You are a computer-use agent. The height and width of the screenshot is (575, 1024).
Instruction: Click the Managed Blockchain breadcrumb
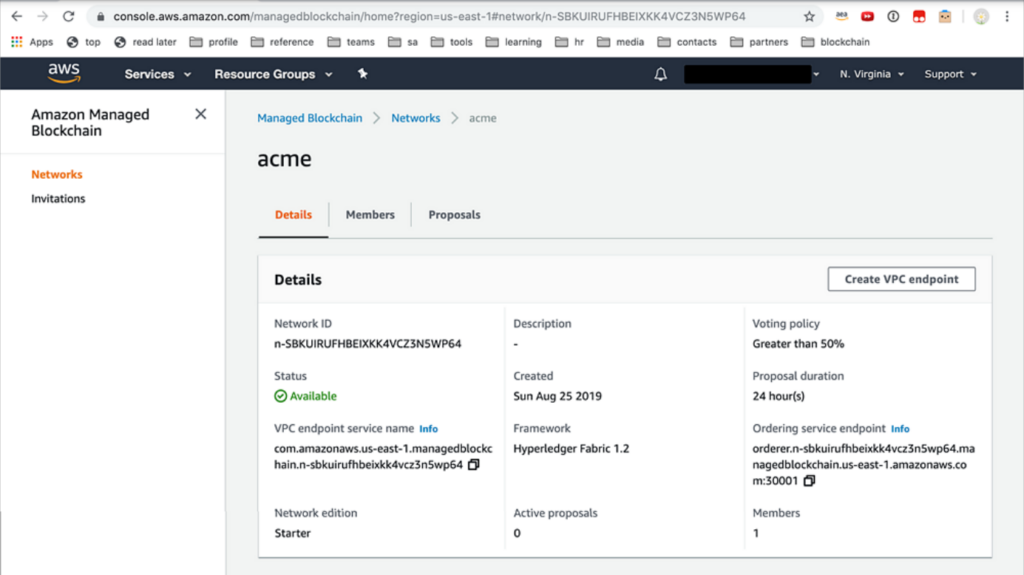click(310, 118)
